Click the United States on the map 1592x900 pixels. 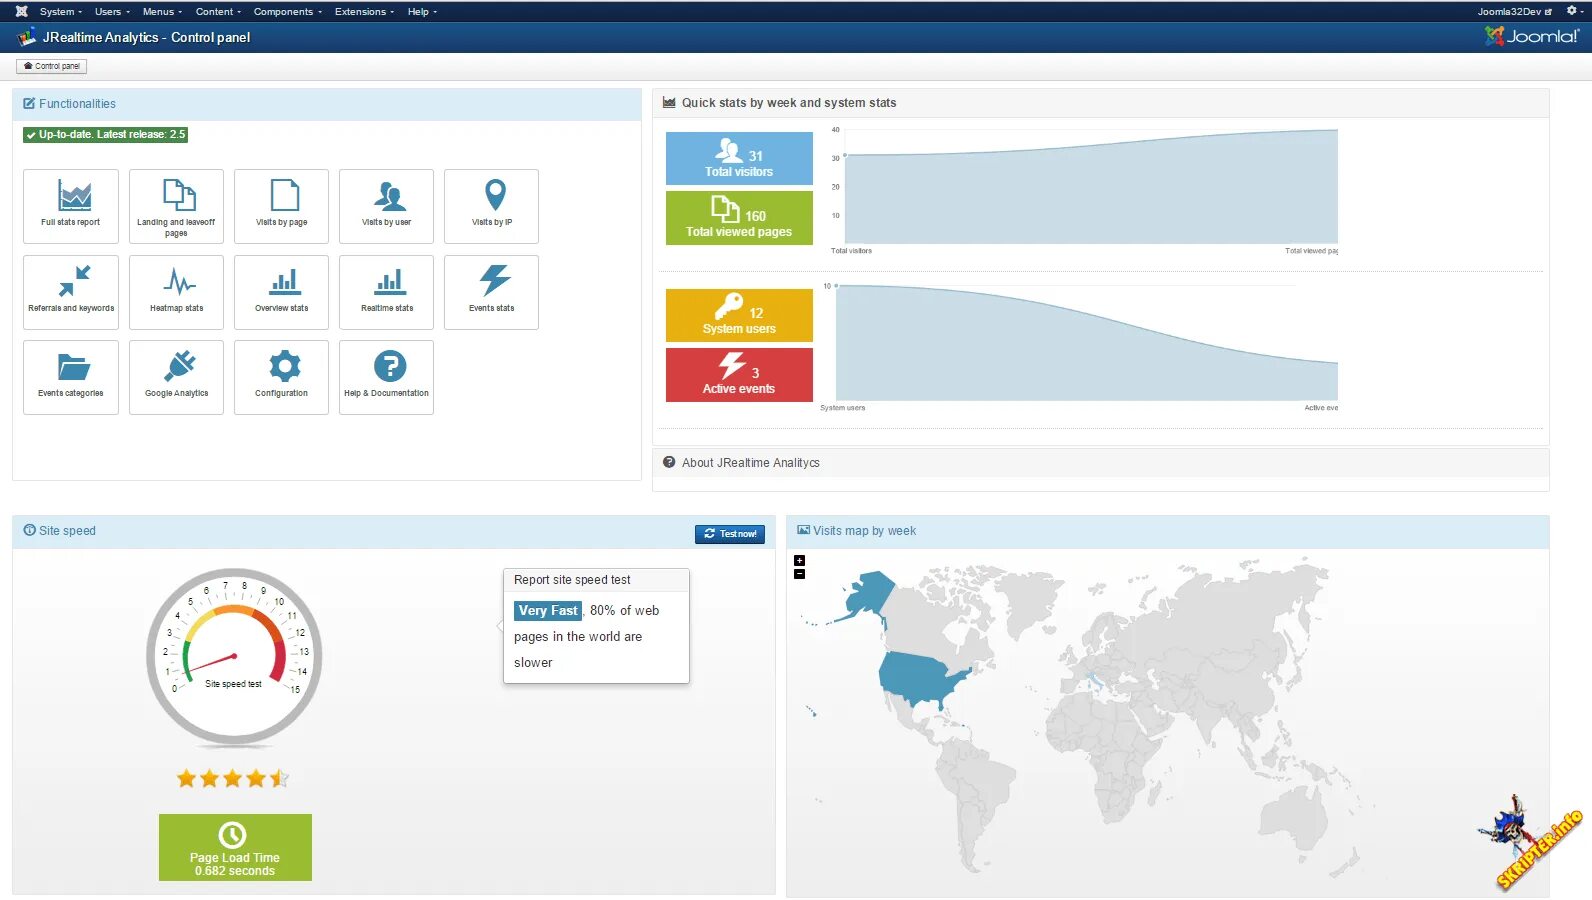(x=922, y=678)
